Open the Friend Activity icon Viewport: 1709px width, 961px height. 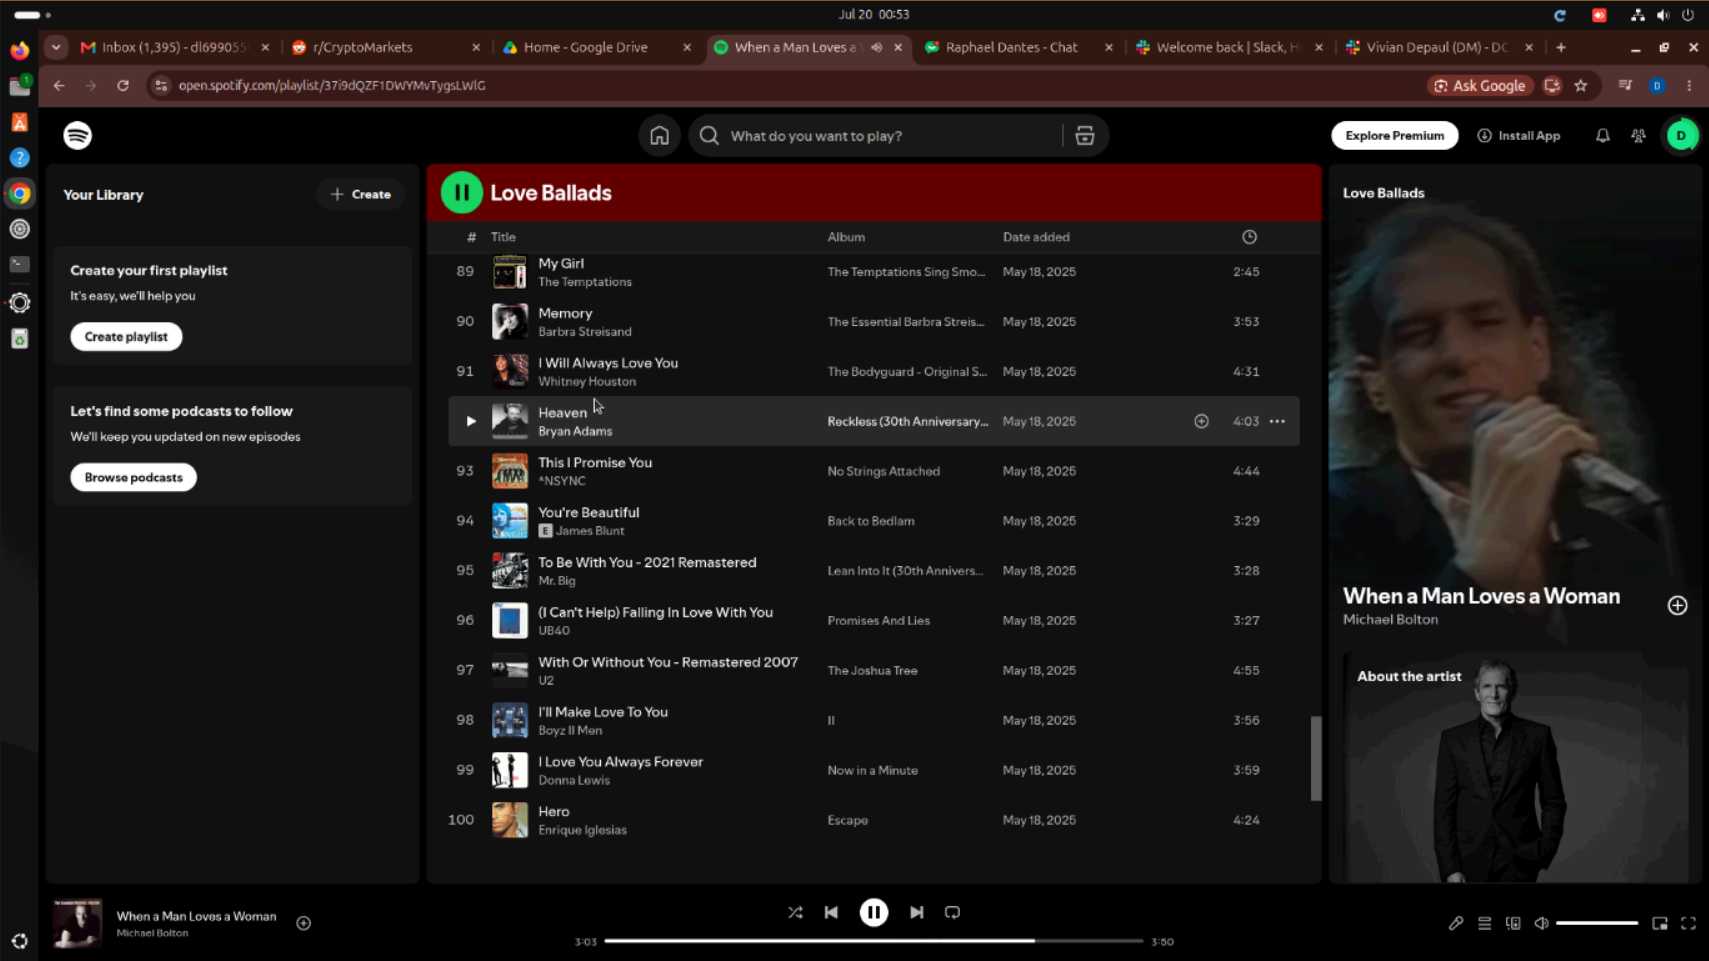pos(1638,136)
